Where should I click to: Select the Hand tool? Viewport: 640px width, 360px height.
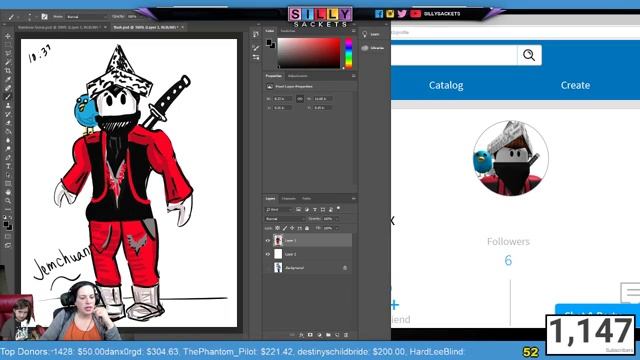pos(8,192)
